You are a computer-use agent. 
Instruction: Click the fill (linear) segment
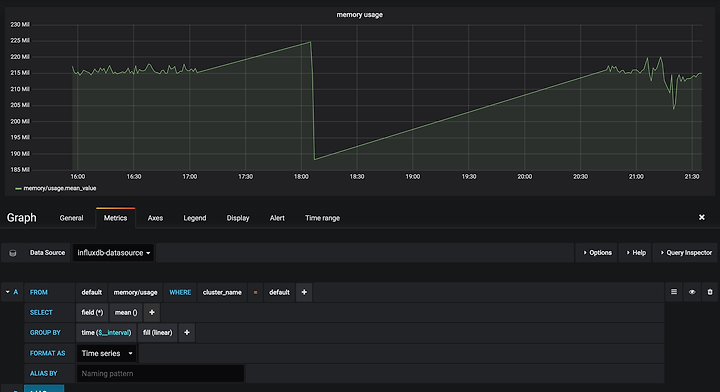[x=158, y=332]
